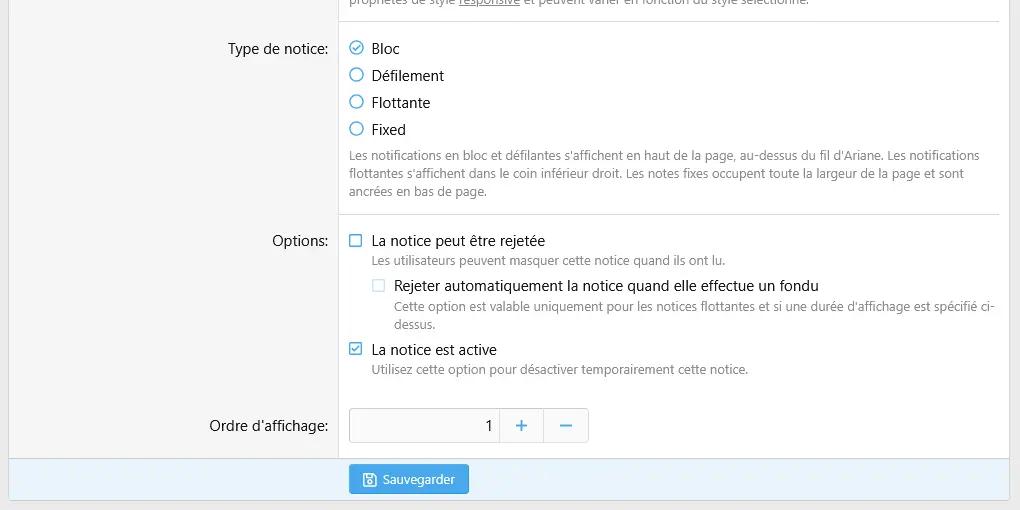1020x510 pixels.
Task: Tick "Rejeter automatiquement la notice" checkbox
Action: point(379,286)
